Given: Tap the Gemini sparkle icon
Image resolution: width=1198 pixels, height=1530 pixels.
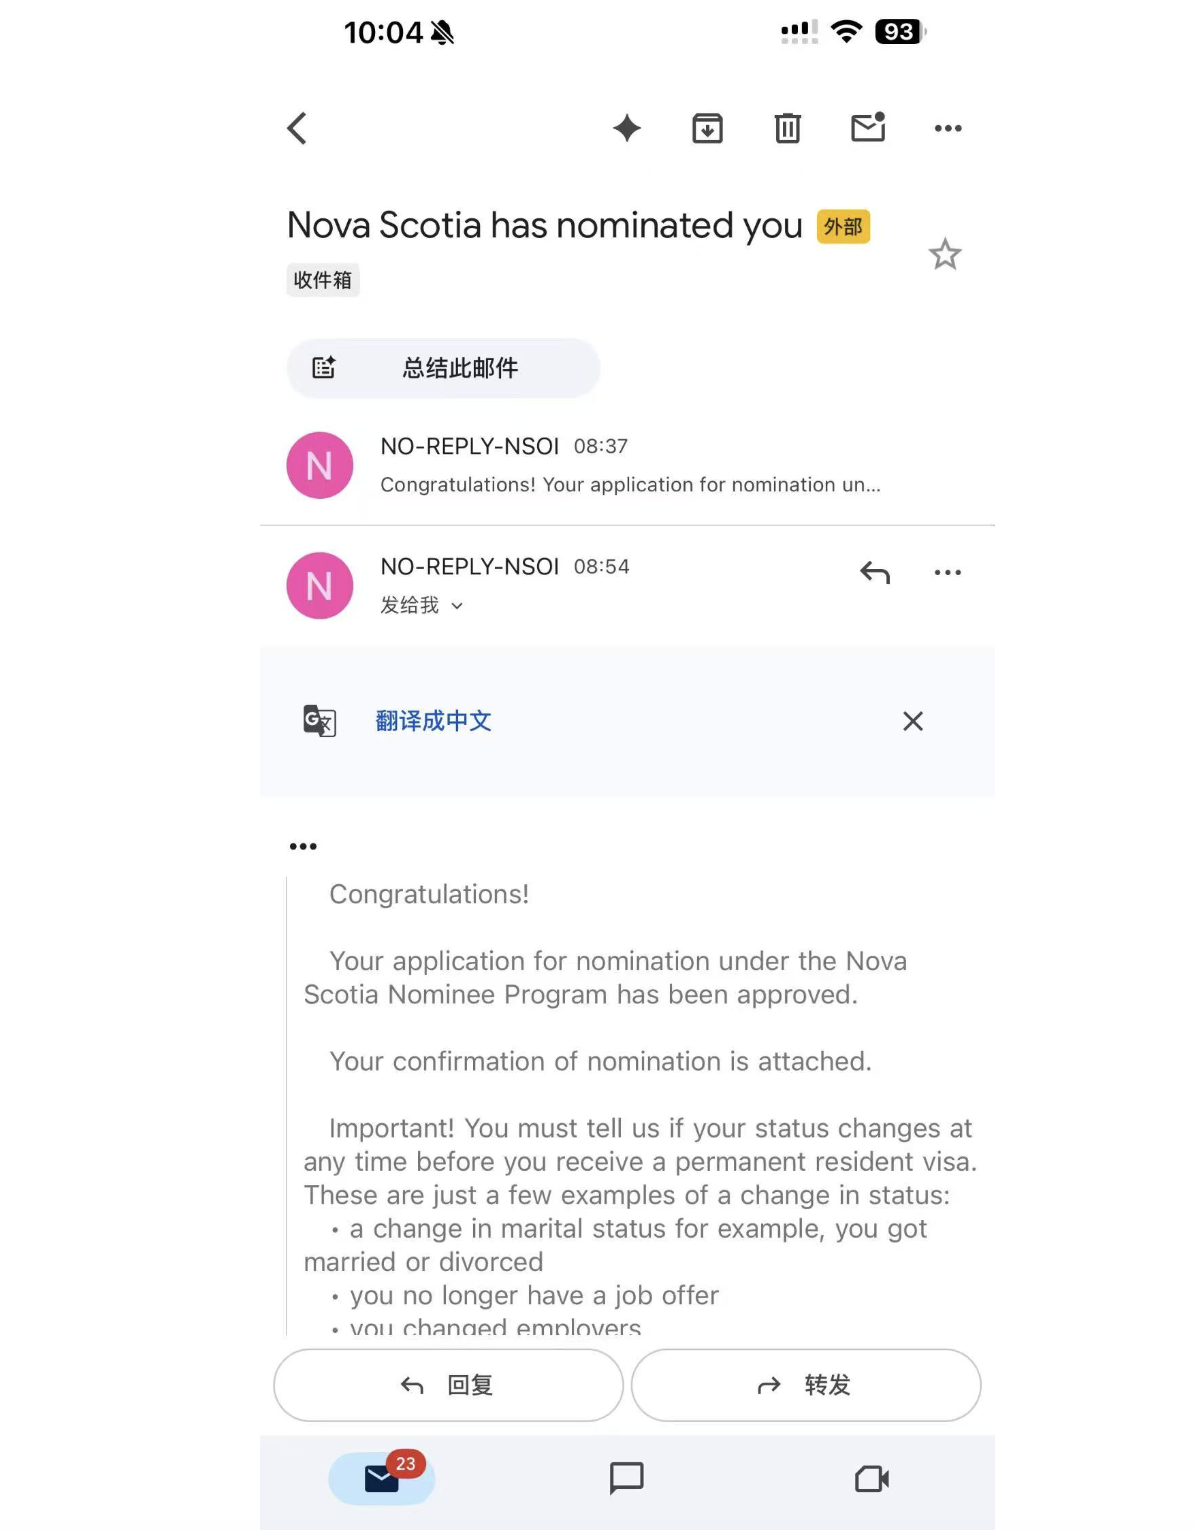Looking at the screenshot, I should click(x=627, y=128).
